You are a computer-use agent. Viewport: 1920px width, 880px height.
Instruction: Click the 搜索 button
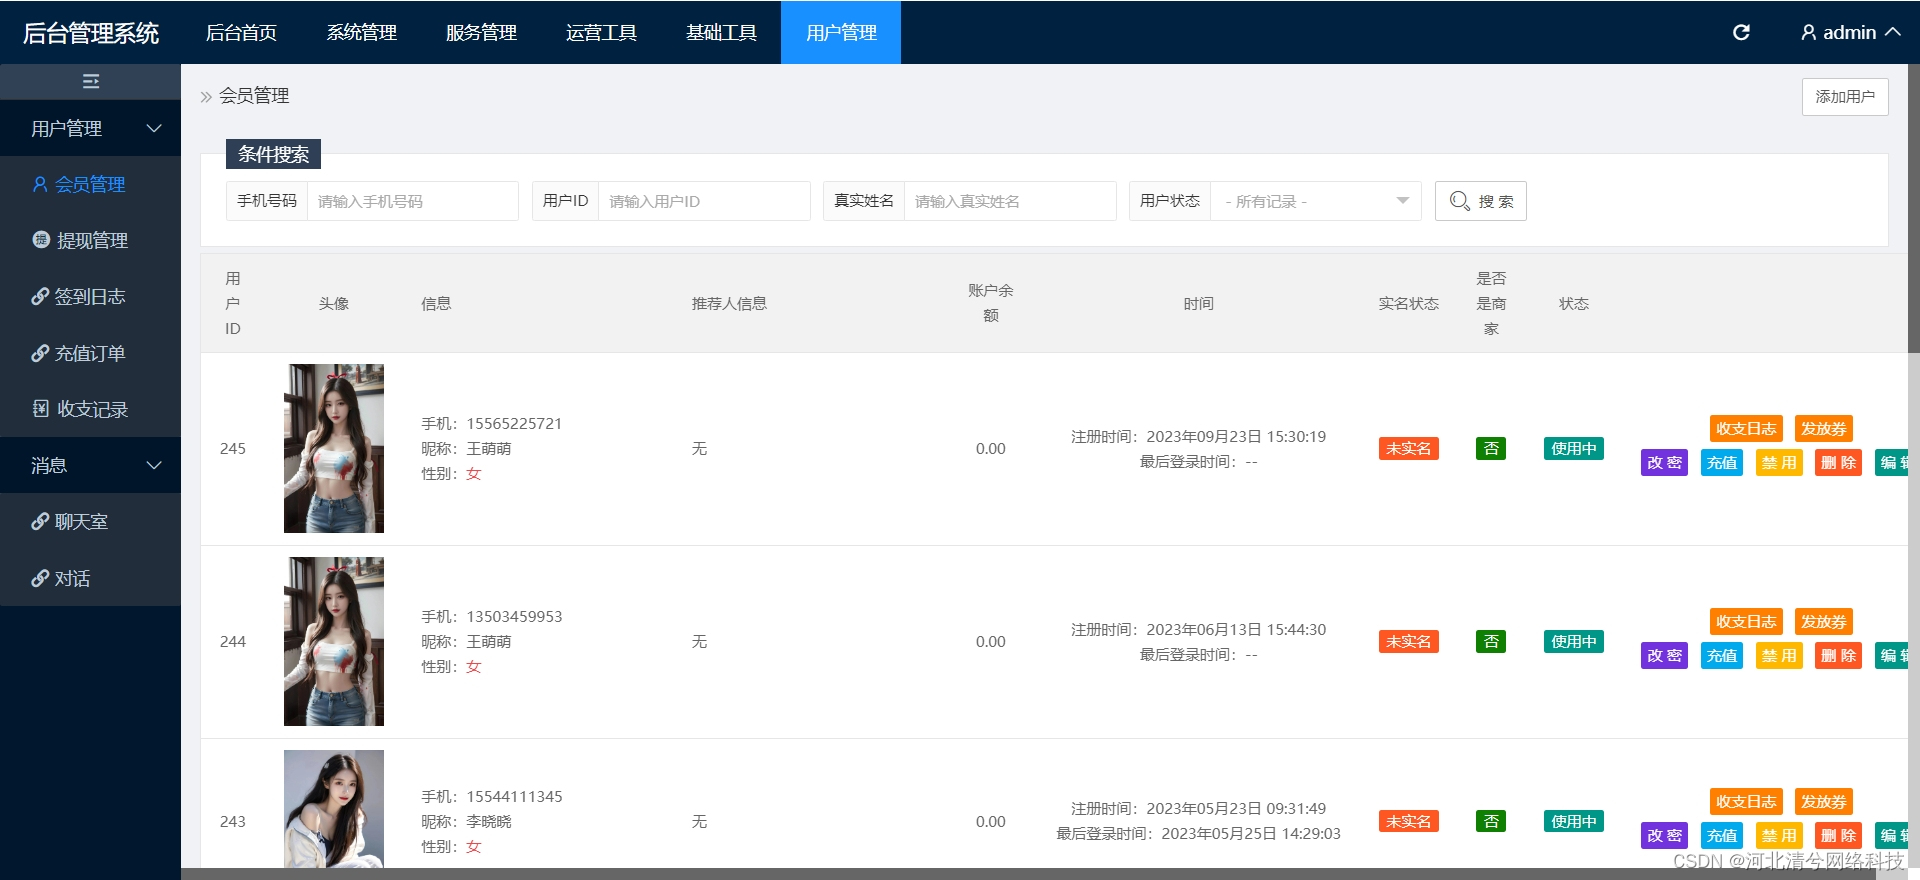click(1480, 201)
